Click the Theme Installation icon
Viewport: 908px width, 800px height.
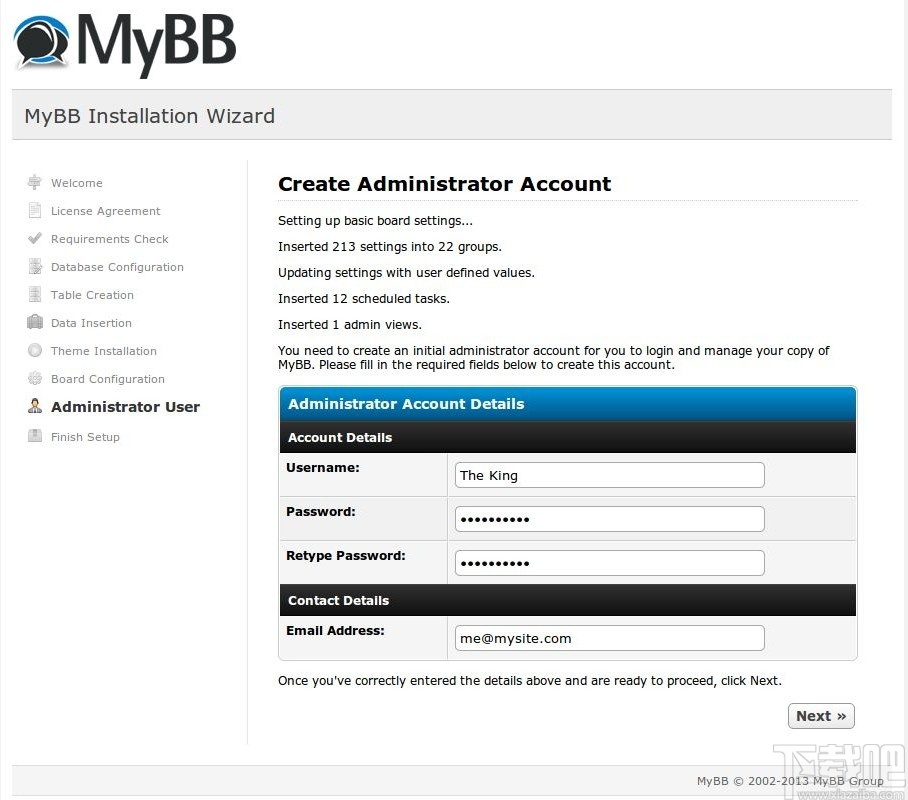[37, 351]
